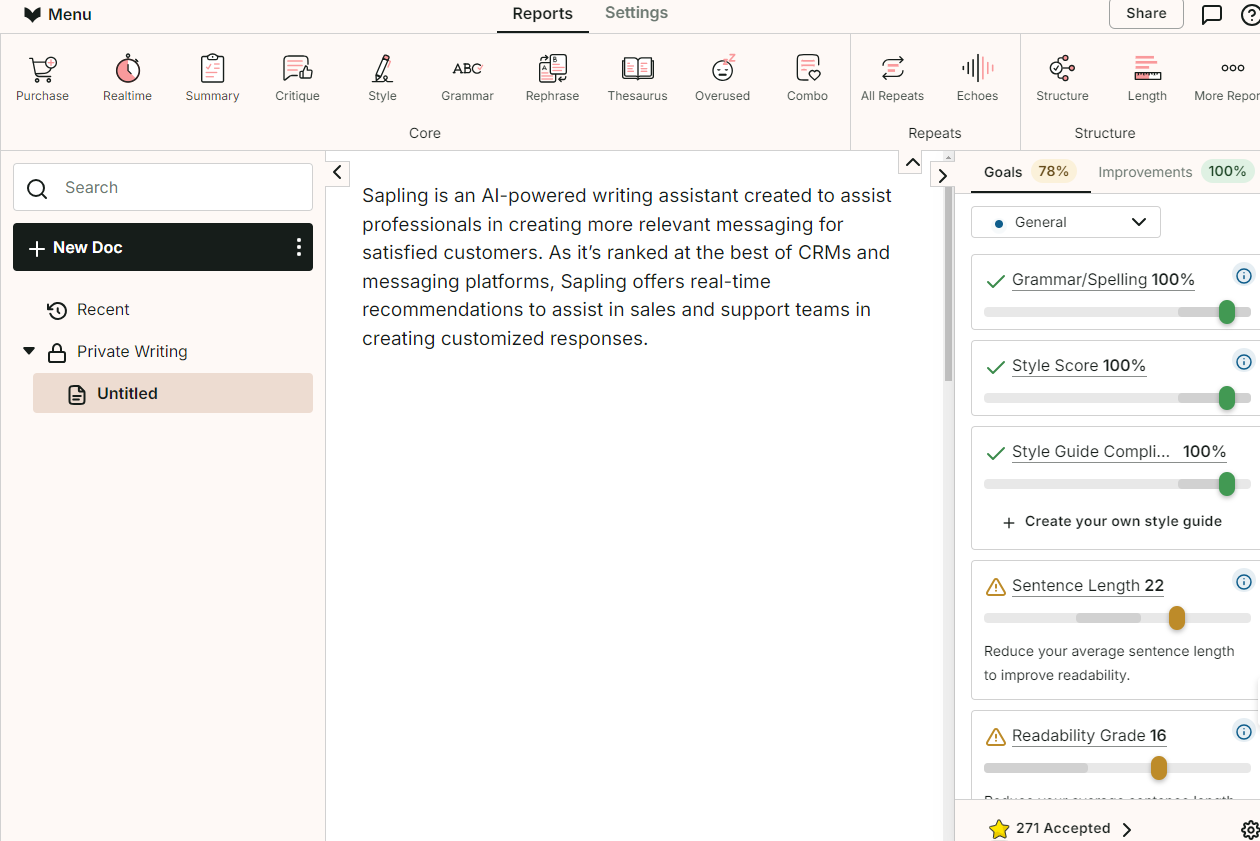1260x841 pixels.
Task: View the Sentence Length report
Action: [1087, 585]
